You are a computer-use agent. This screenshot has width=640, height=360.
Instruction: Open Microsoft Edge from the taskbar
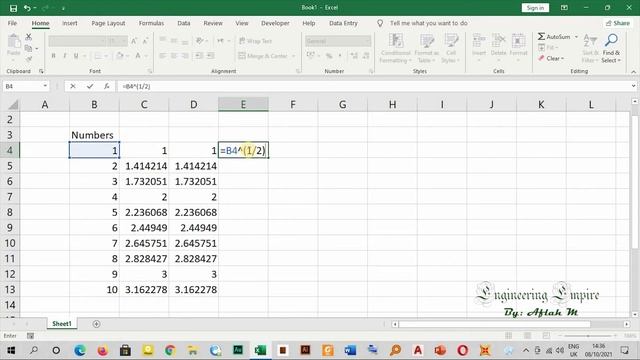coord(80,350)
